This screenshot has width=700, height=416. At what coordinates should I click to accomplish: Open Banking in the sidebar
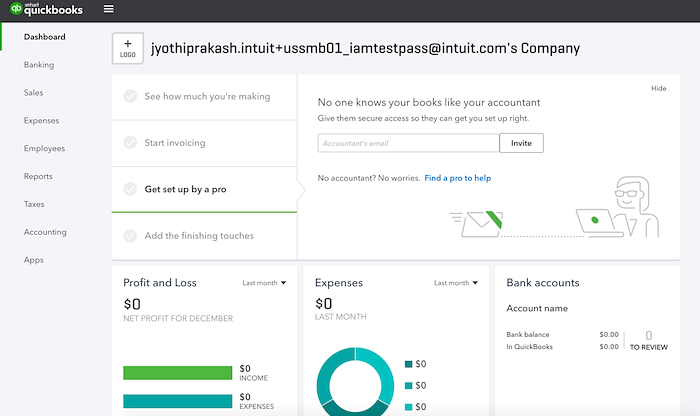coord(39,65)
